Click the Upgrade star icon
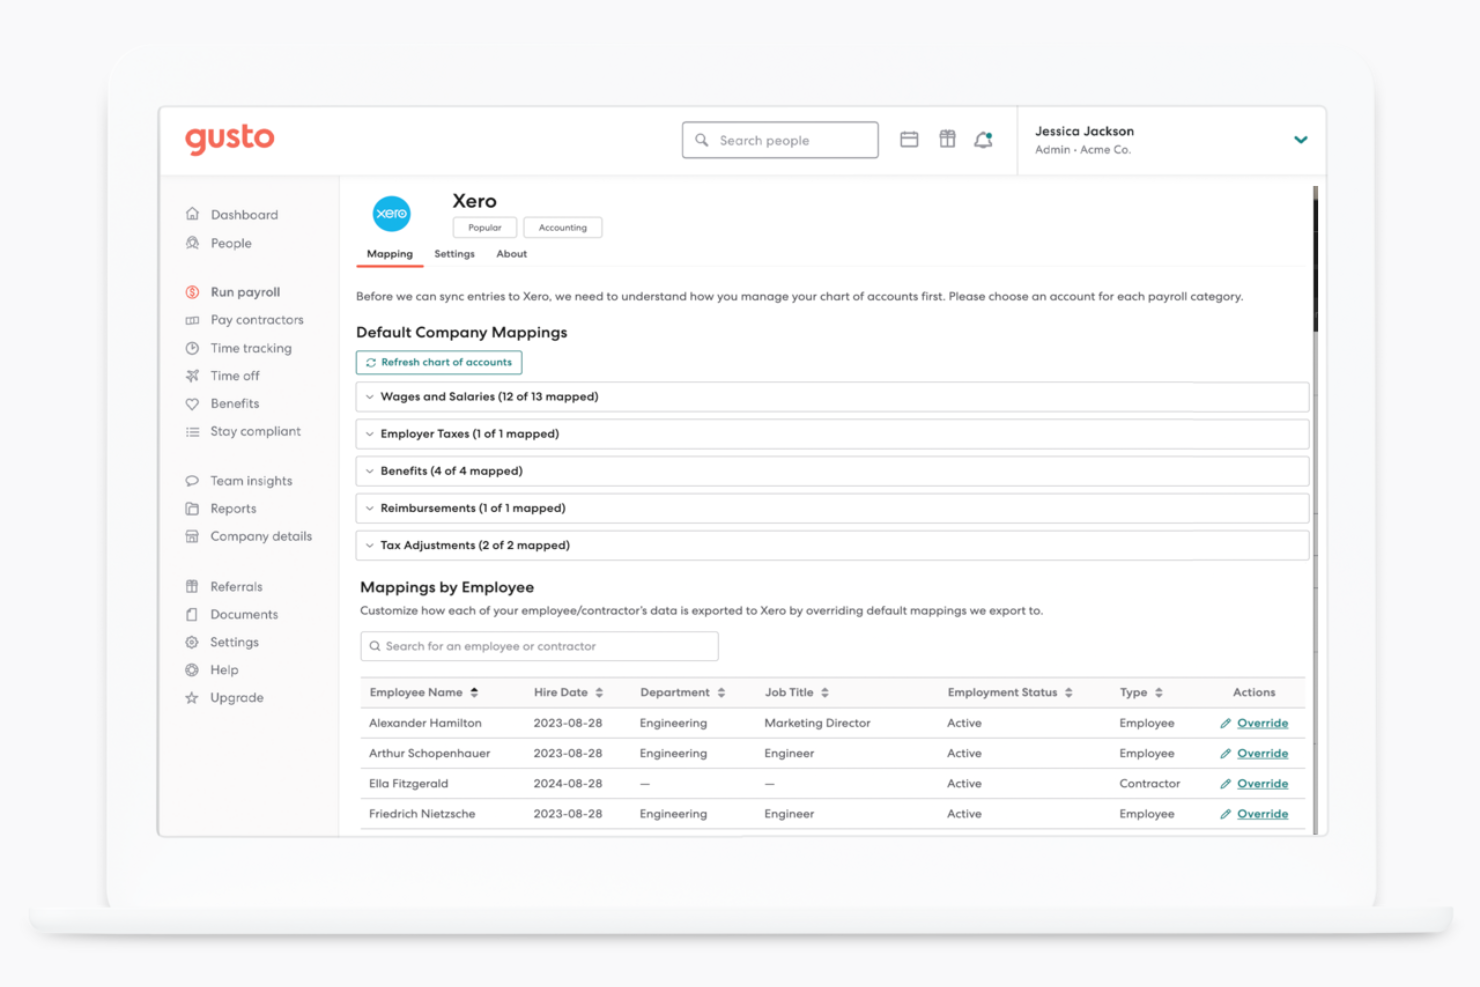Image resolution: width=1480 pixels, height=987 pixels. click(x=192, y=697)
